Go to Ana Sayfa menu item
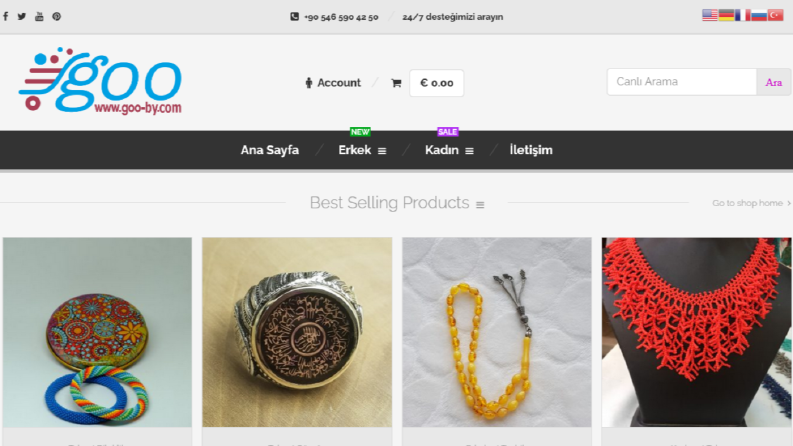The image size is (793, 446). point(270,150)
